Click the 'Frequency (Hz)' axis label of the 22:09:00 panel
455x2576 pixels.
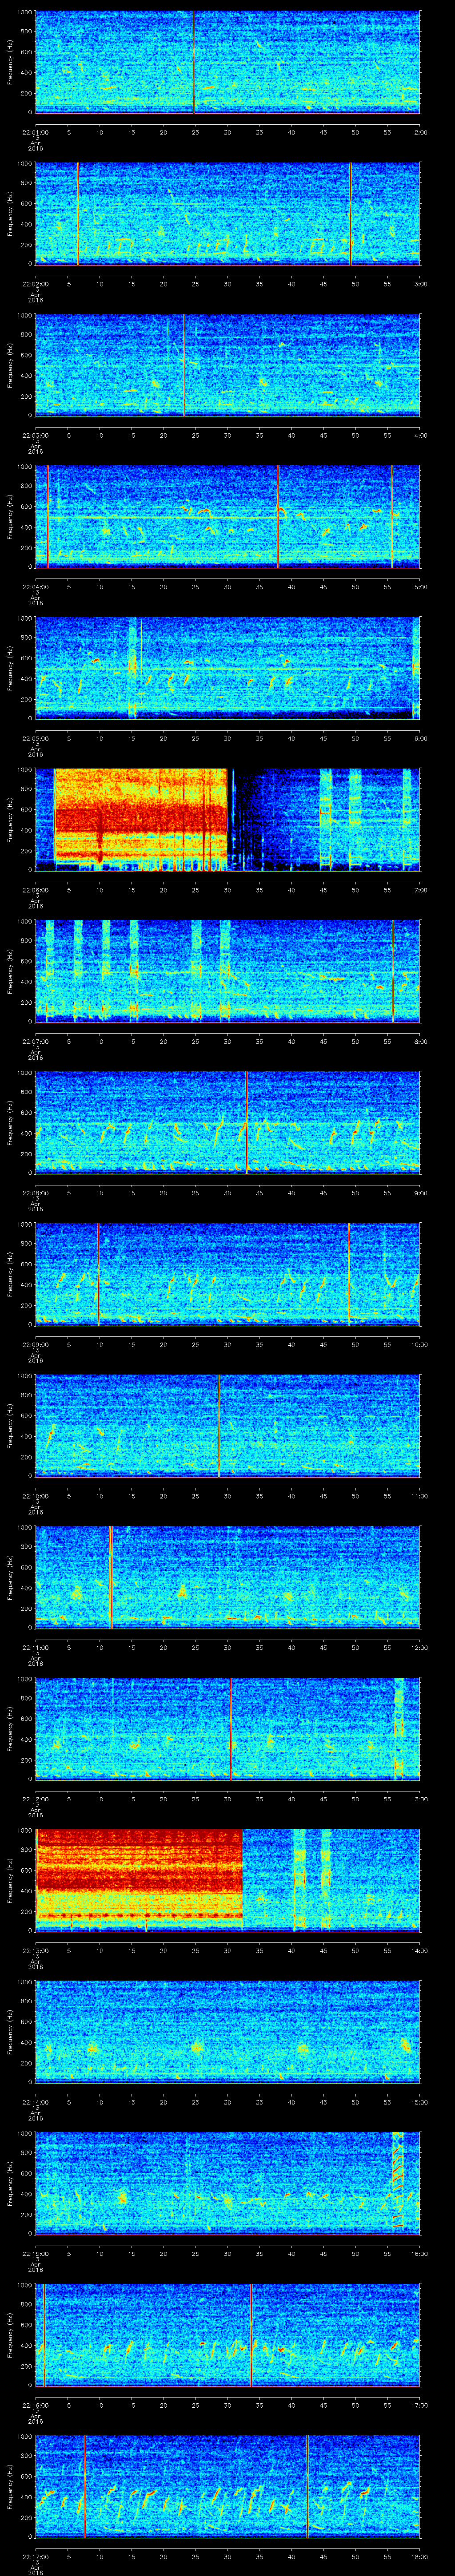[10, 1274]
